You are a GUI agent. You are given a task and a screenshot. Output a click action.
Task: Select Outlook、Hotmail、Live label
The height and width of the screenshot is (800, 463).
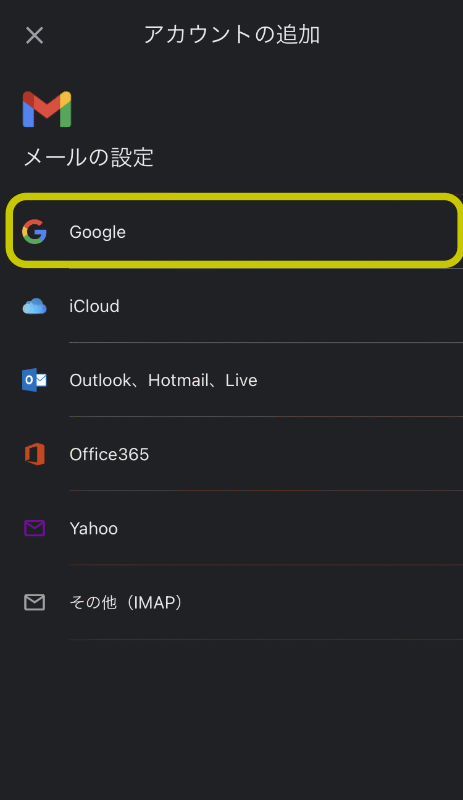pyautogui.click(x=163, y=380)
